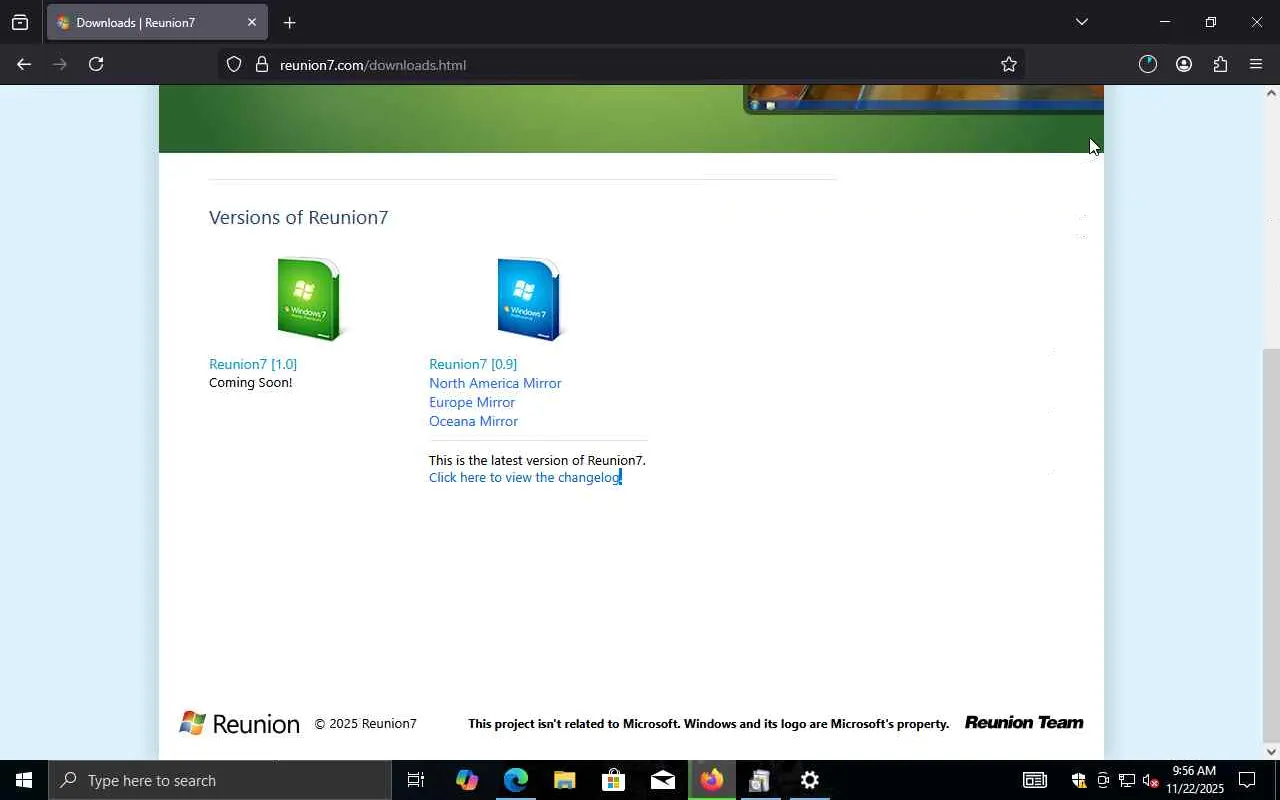Viewport: 1280px width, 800px height.
Task: Click the muted volume tray icon
Action: 1151,780
